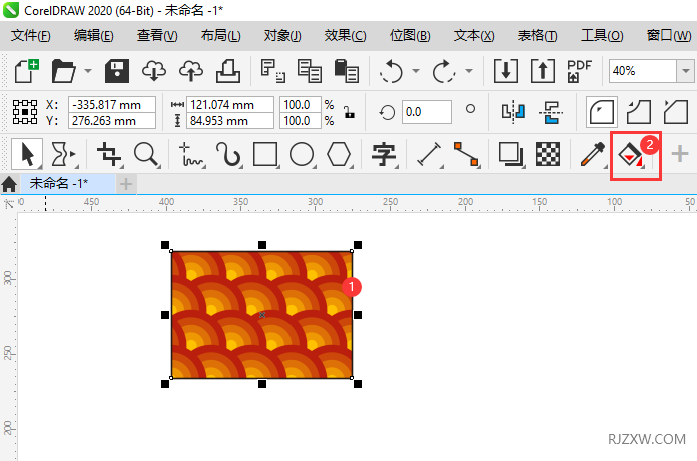Click the Interactive Fill tool
The height and width of the screenshot is (461, 697).
pos(631,155)
